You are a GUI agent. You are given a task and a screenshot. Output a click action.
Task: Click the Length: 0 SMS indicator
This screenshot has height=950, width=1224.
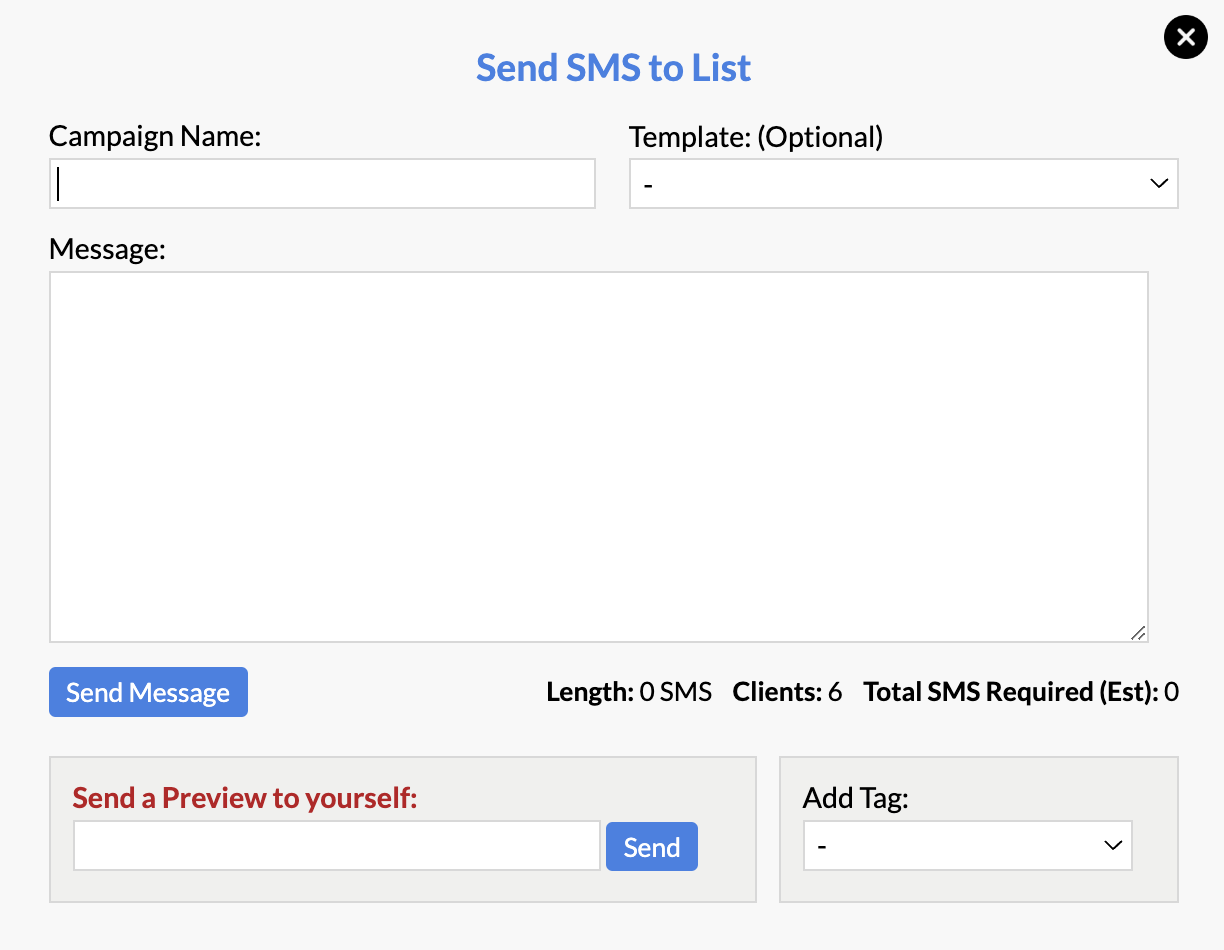[x=629, y=692]
